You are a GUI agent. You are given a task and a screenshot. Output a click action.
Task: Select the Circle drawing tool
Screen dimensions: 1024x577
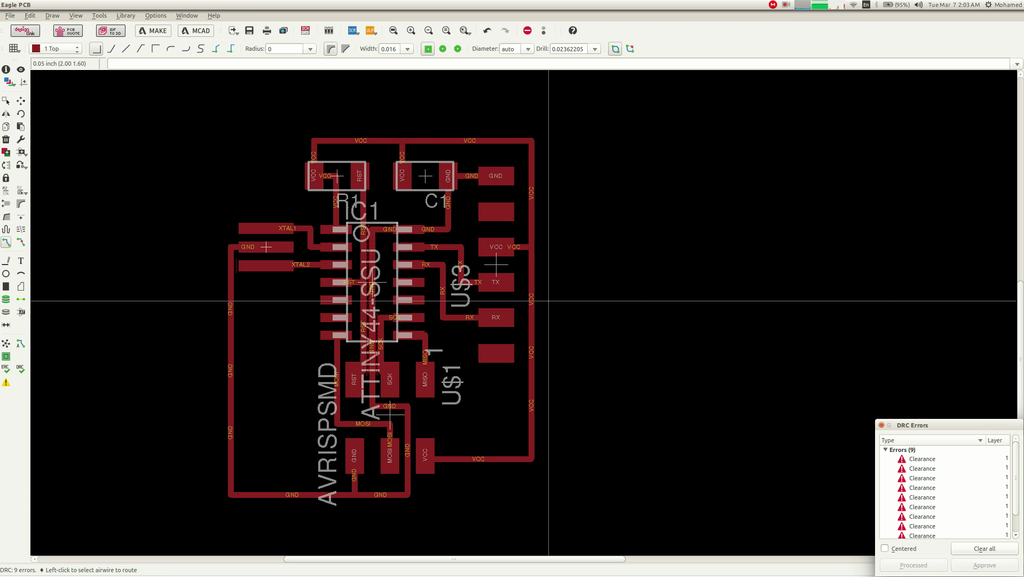pyautogui.click(x=6, y=273)
